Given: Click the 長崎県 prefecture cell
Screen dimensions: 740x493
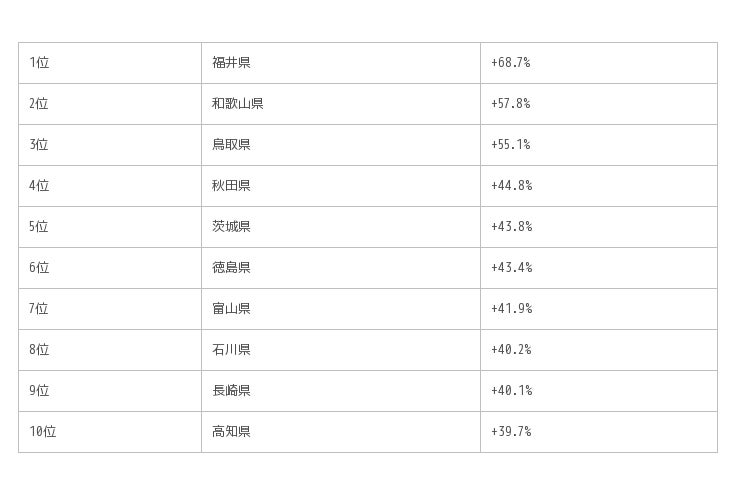Looking at the screenshot, I should click(231, 391).
